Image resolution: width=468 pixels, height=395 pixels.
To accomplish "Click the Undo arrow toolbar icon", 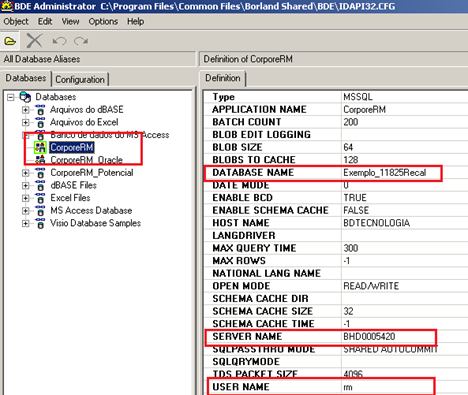I will (60, 41).
